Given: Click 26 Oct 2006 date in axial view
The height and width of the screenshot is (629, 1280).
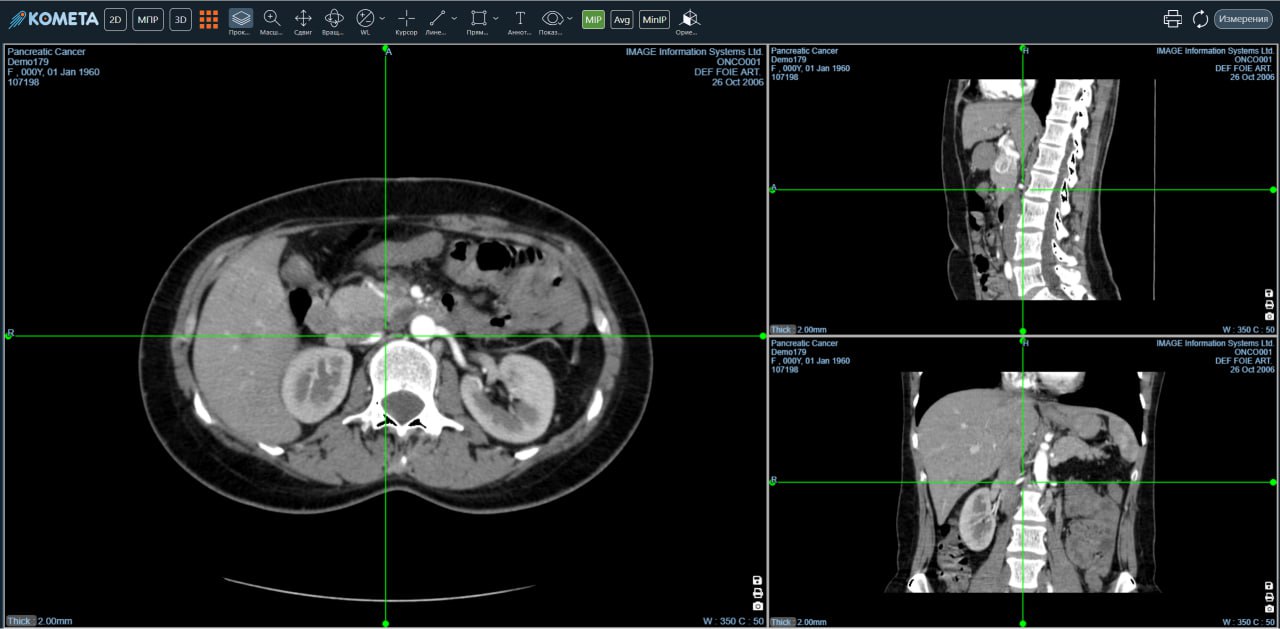Looking at the screenshot, I should click(x=737, y=82).
